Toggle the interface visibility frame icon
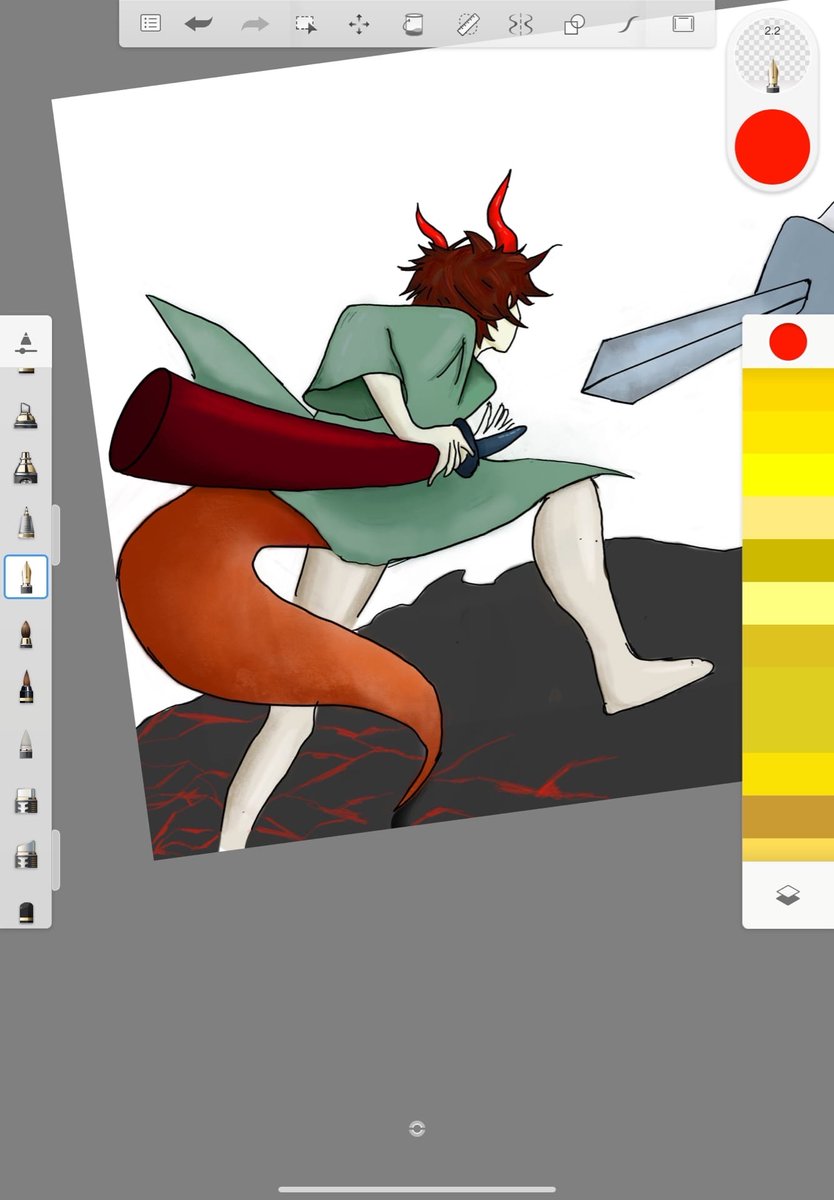Viewport: 834px width, 1200px height. (x=683, y=23)
